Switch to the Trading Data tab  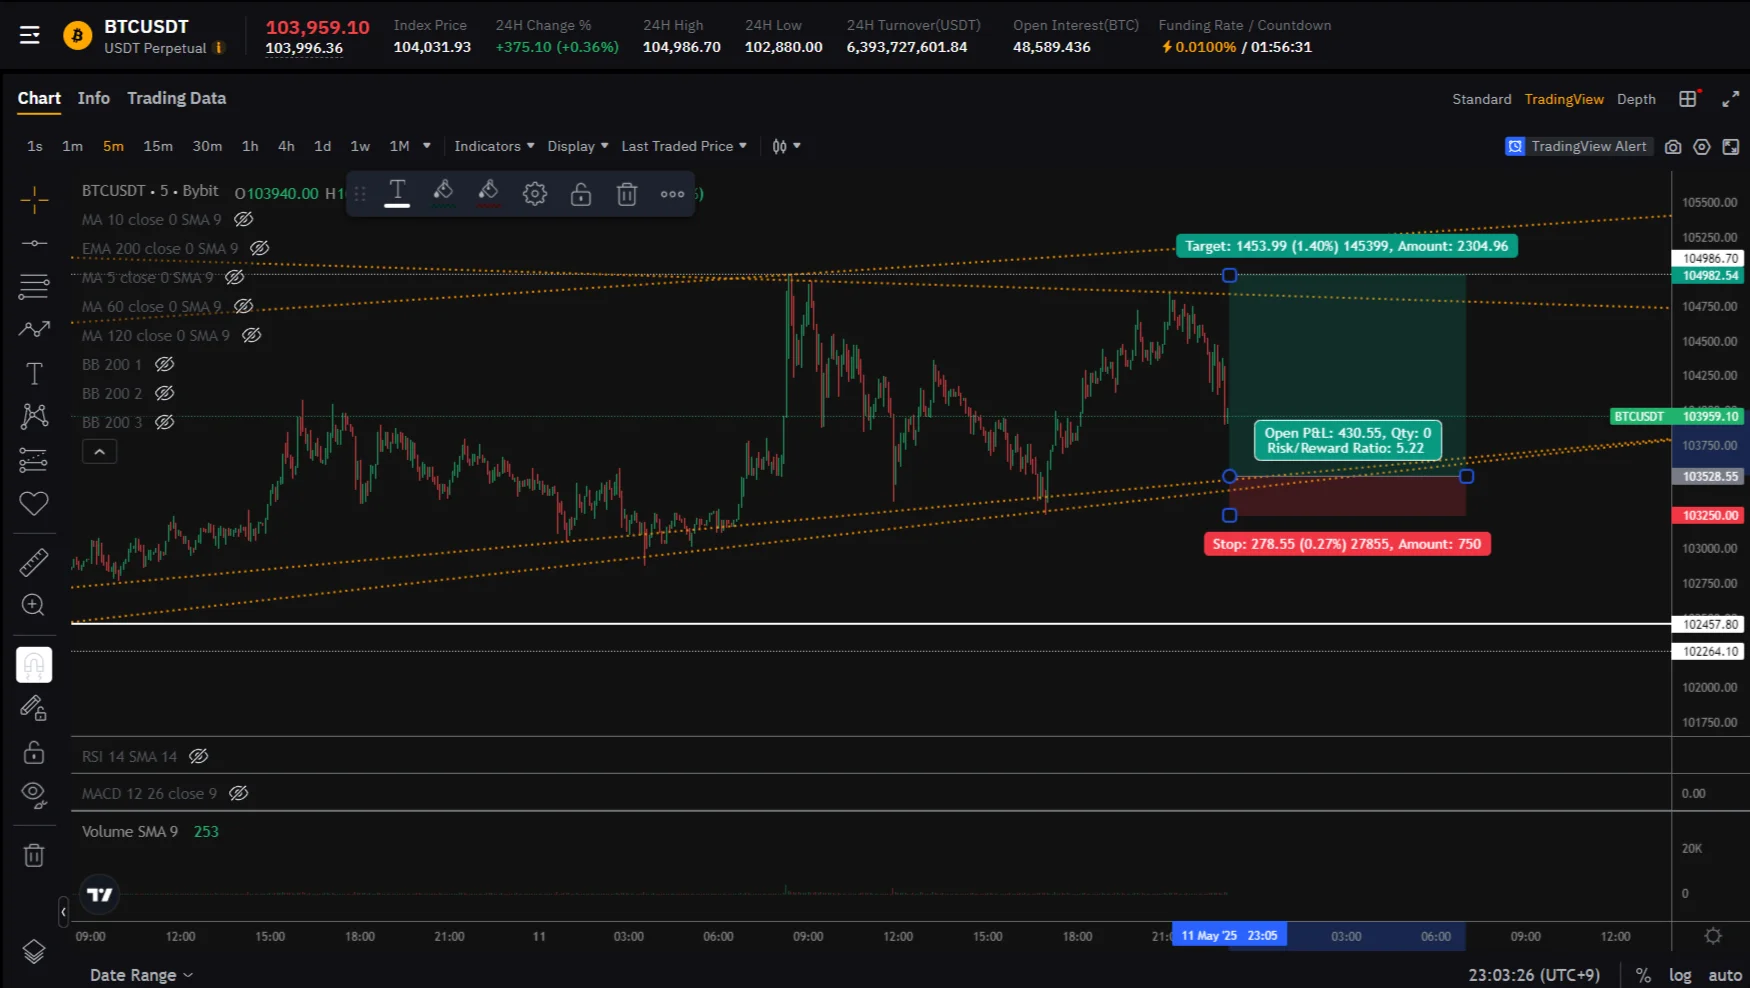click(176, 98)
